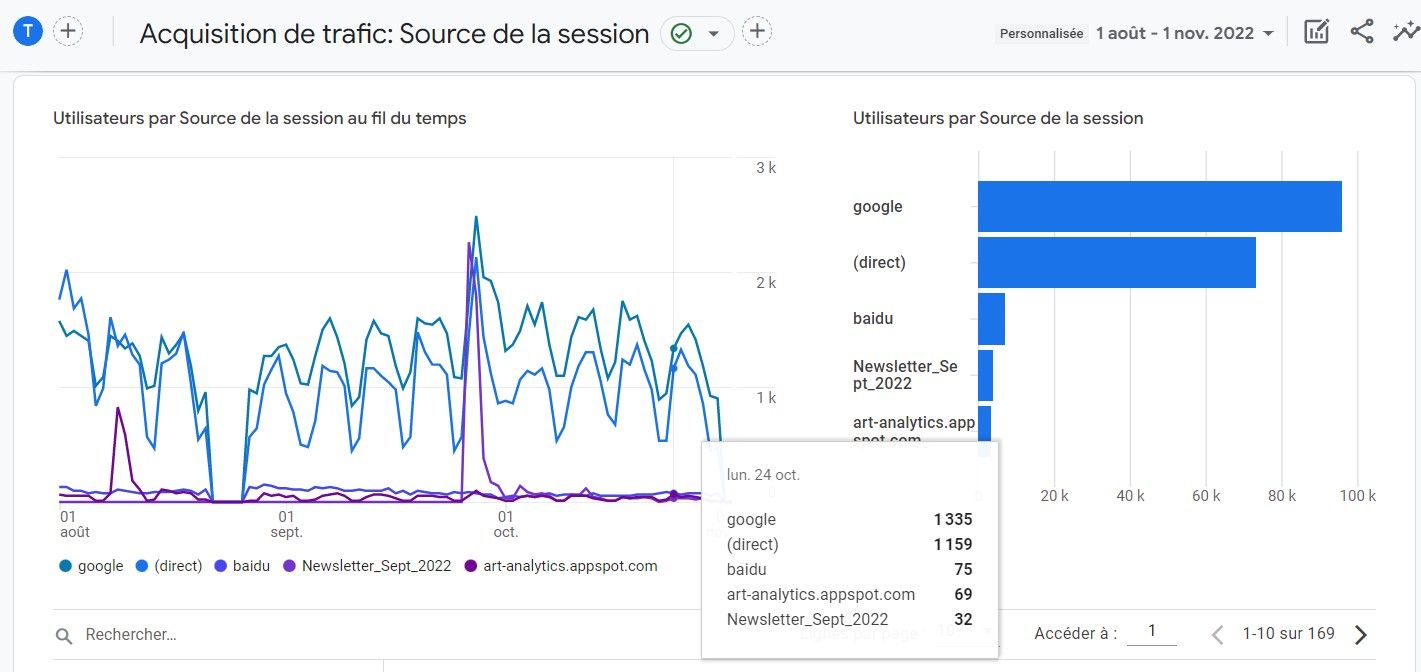Click the blue T avatar icon
The image size is (1421, 672).
27,31
